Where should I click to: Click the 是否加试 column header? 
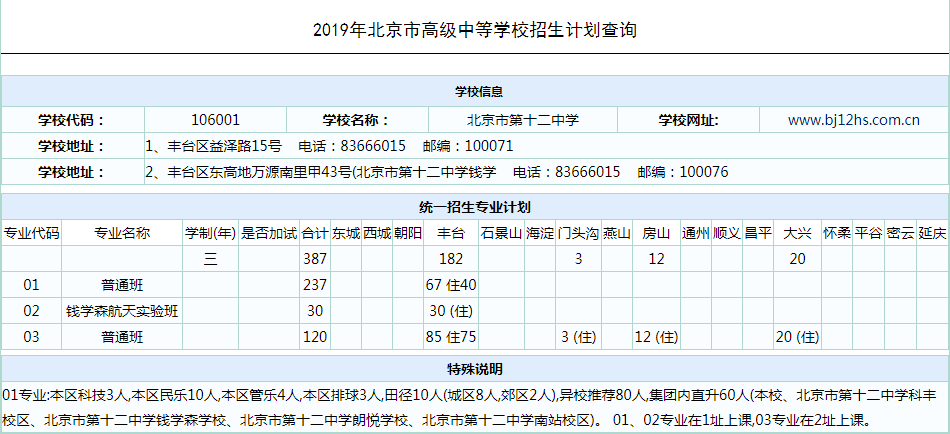coord(269,233)
